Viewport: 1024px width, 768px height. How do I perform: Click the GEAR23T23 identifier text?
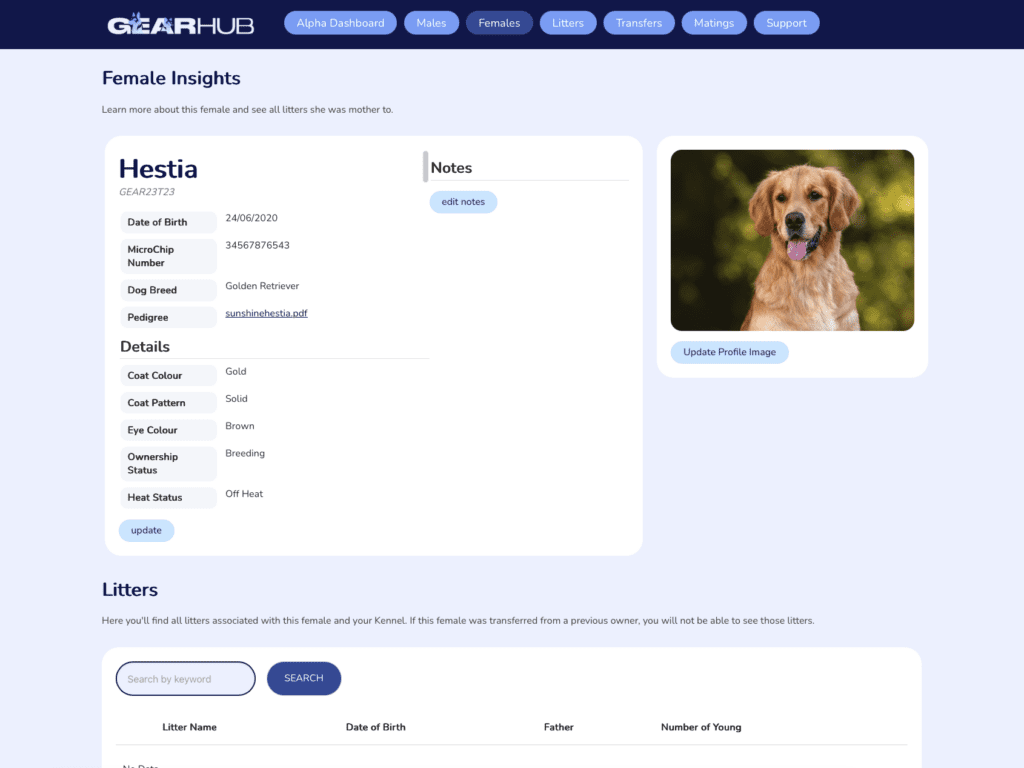147,192
